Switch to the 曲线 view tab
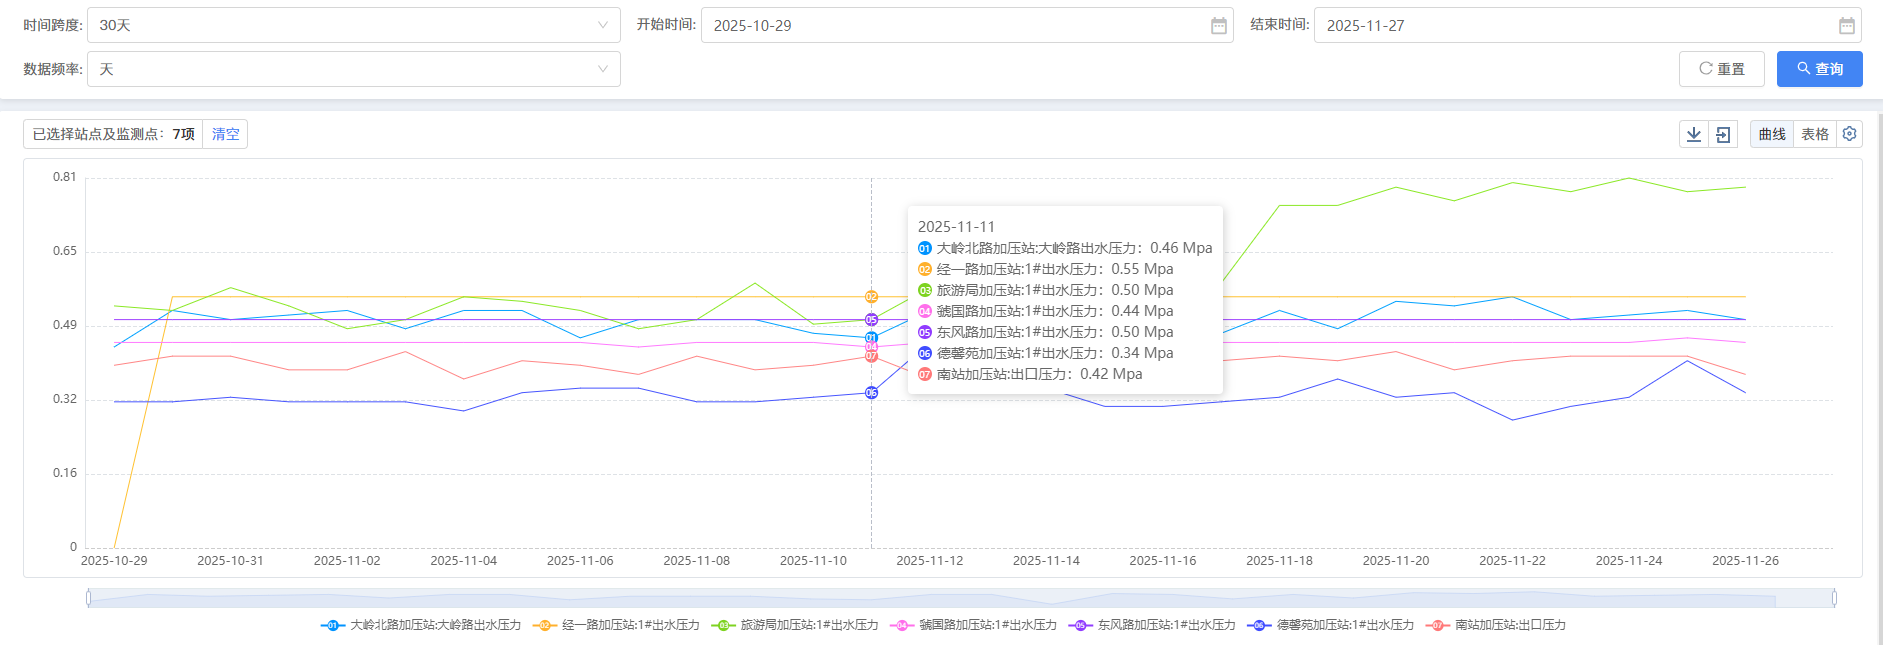The height and width of the screenshot is (645, 1883). (x=1771, y=134)
